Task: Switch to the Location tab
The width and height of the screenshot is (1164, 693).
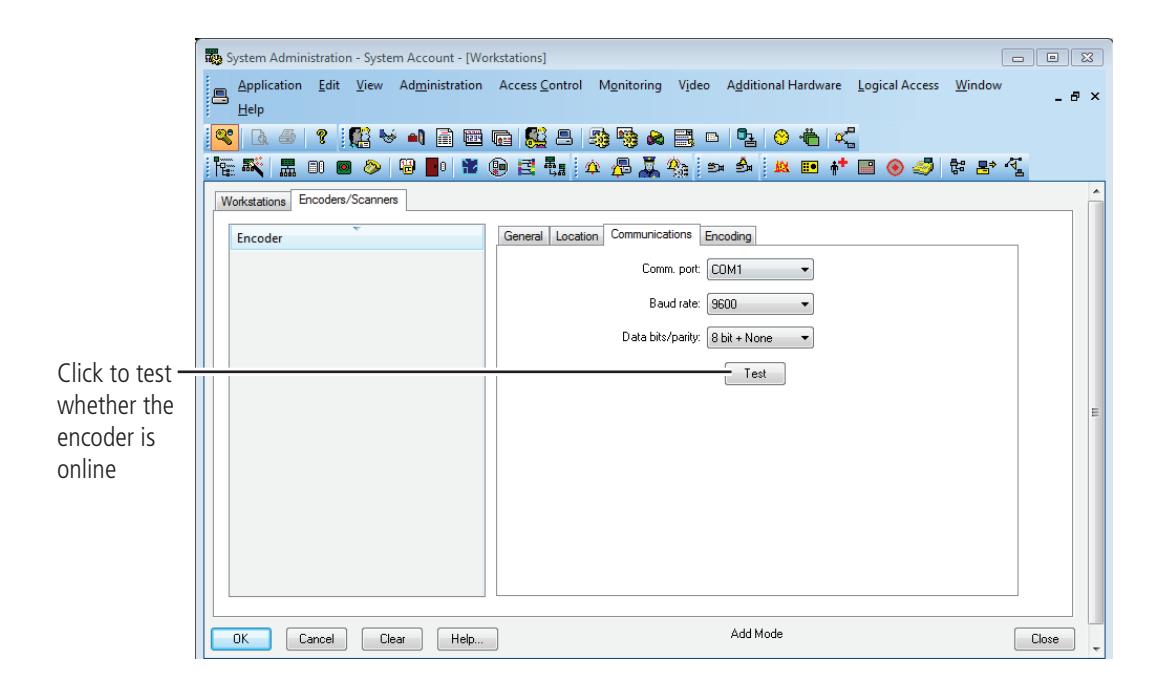Action: click(x=577, y=236)
